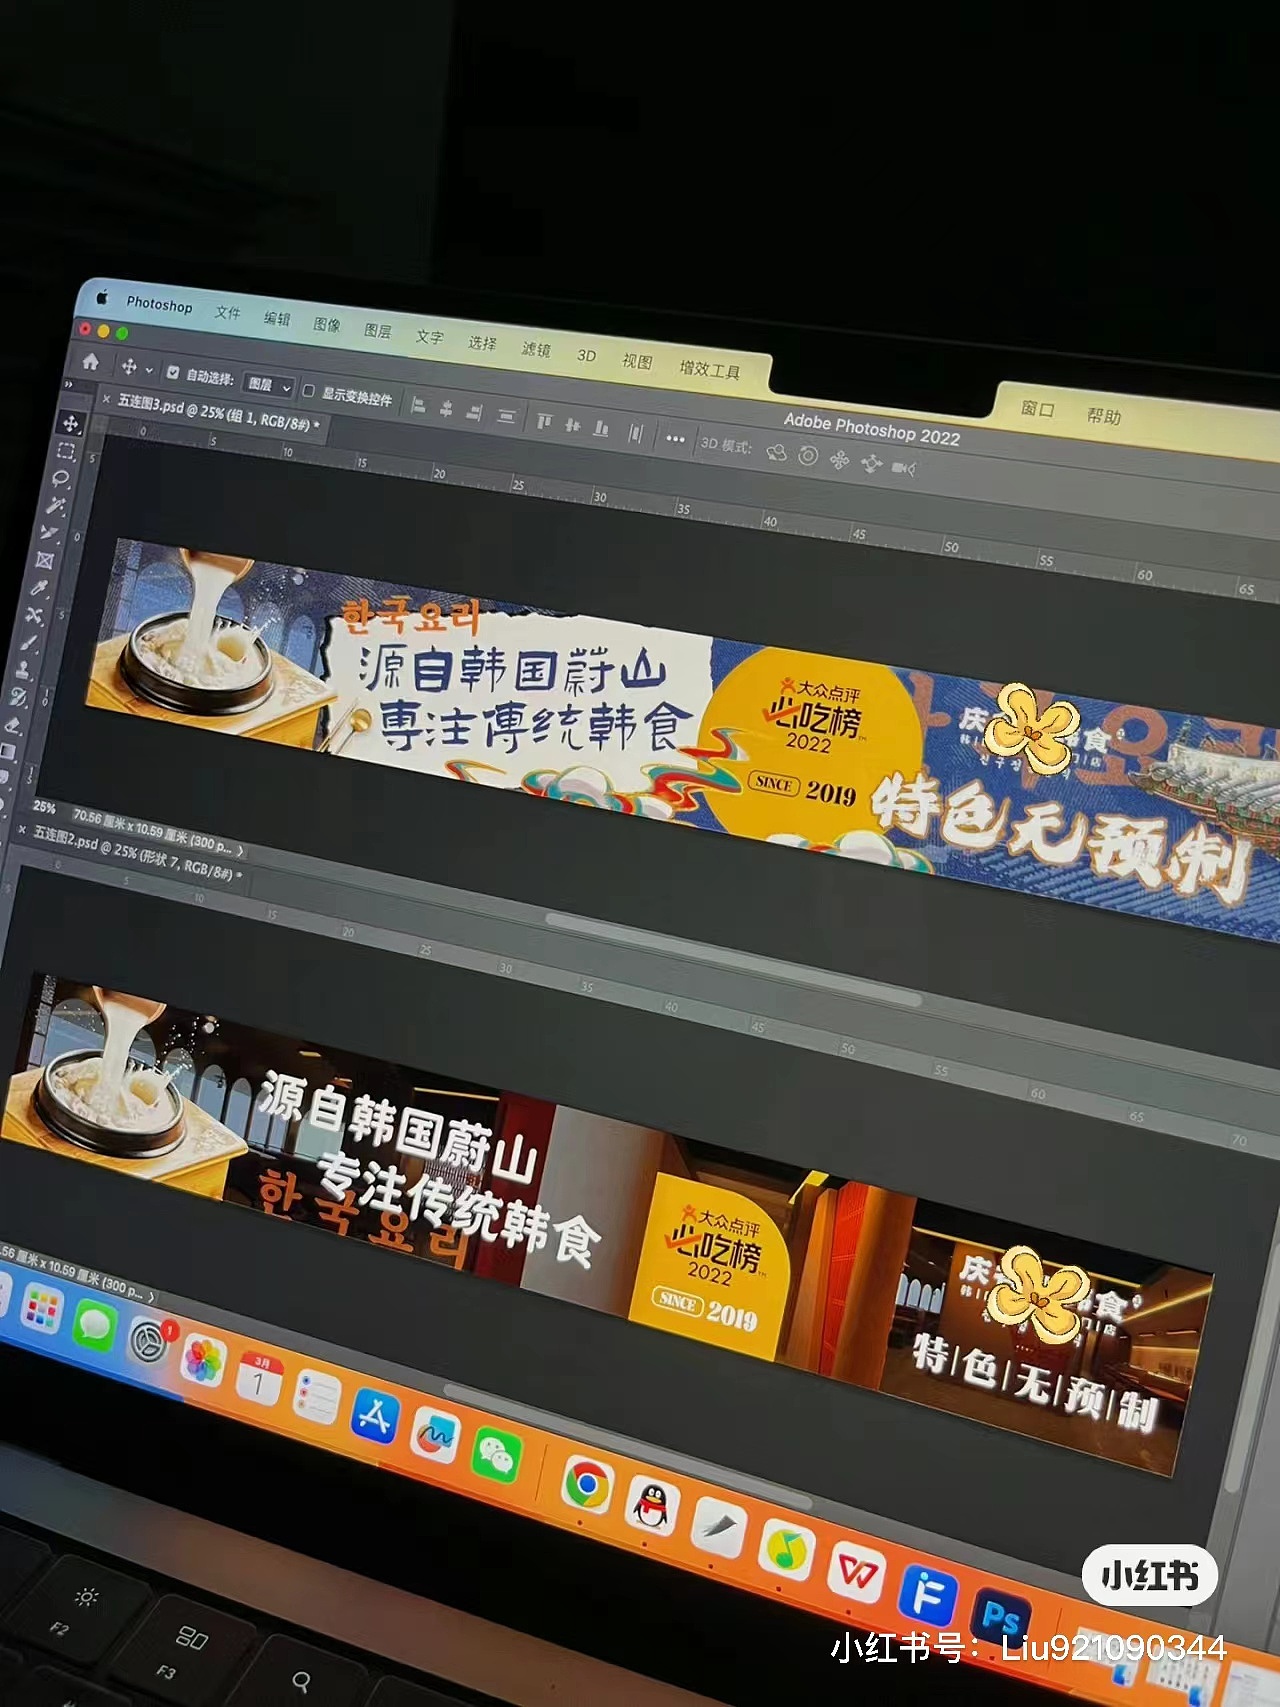Viewport: 1280px width, 1707px height.
Task: Open the 图层 auto-select dropdown
Action: [269, 385]
